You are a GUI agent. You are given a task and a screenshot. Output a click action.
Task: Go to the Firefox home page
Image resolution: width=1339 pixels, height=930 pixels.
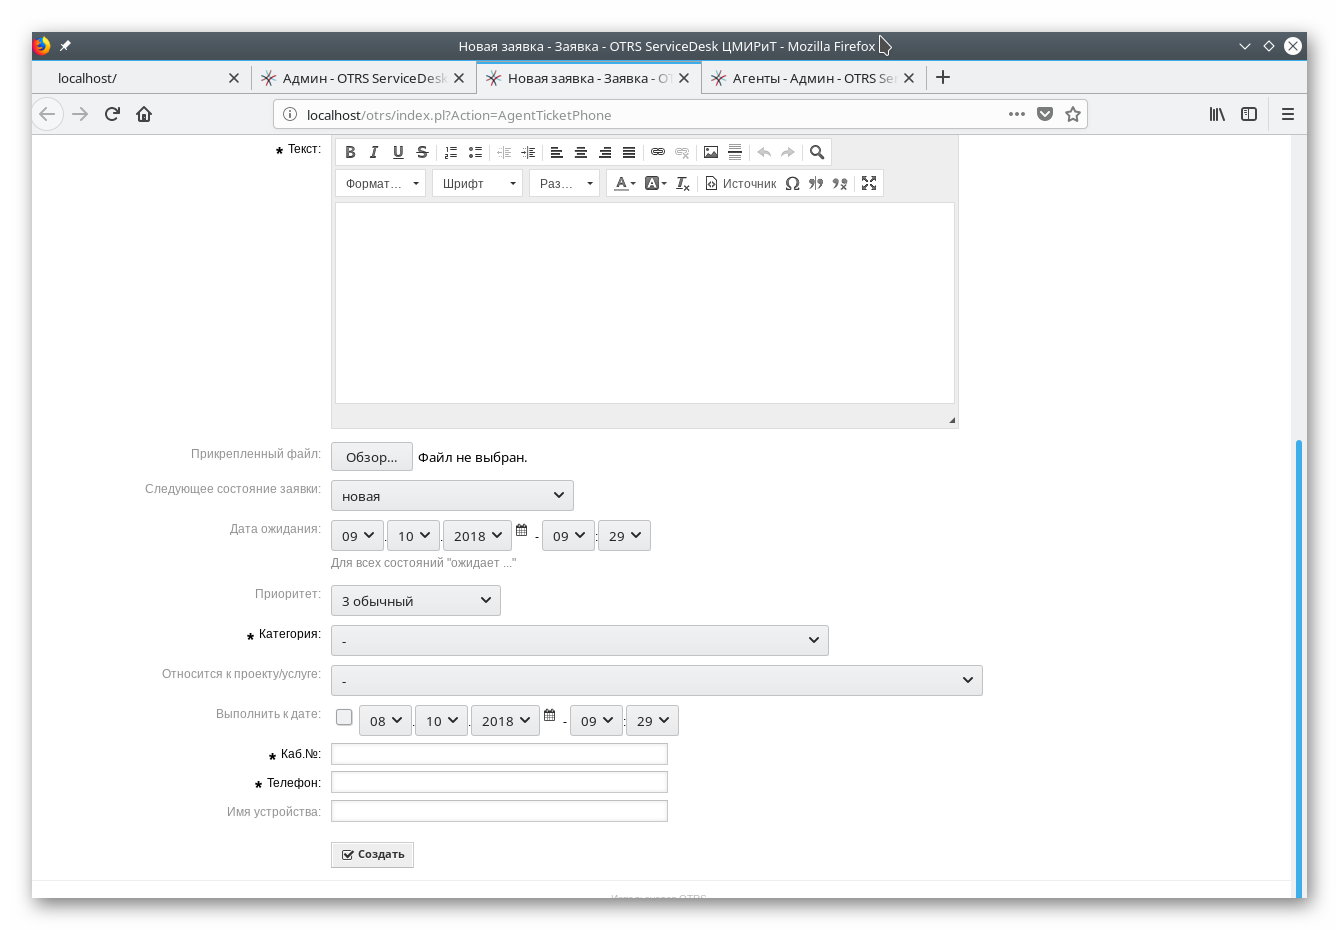click(144, 114)
